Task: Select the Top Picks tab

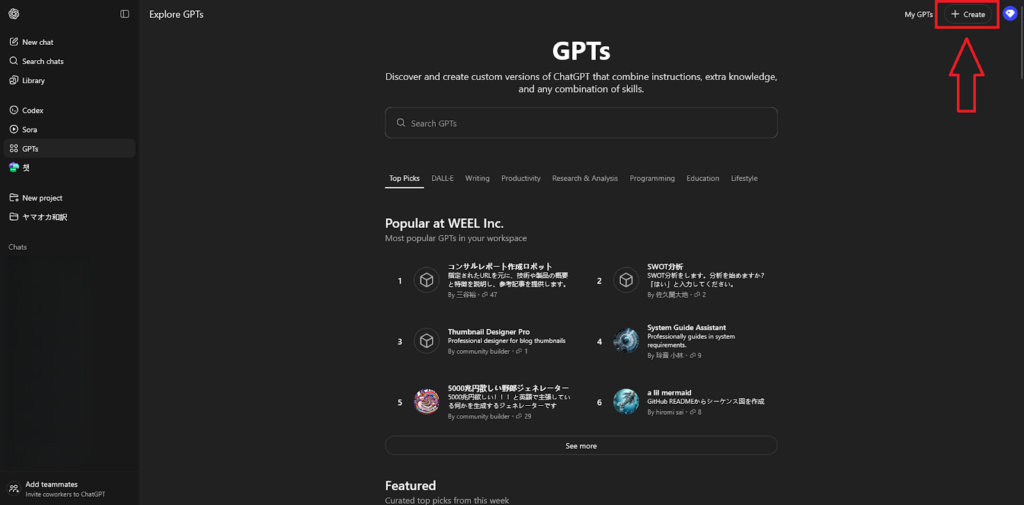Action: pyautogui.click(x=404, y=178)
